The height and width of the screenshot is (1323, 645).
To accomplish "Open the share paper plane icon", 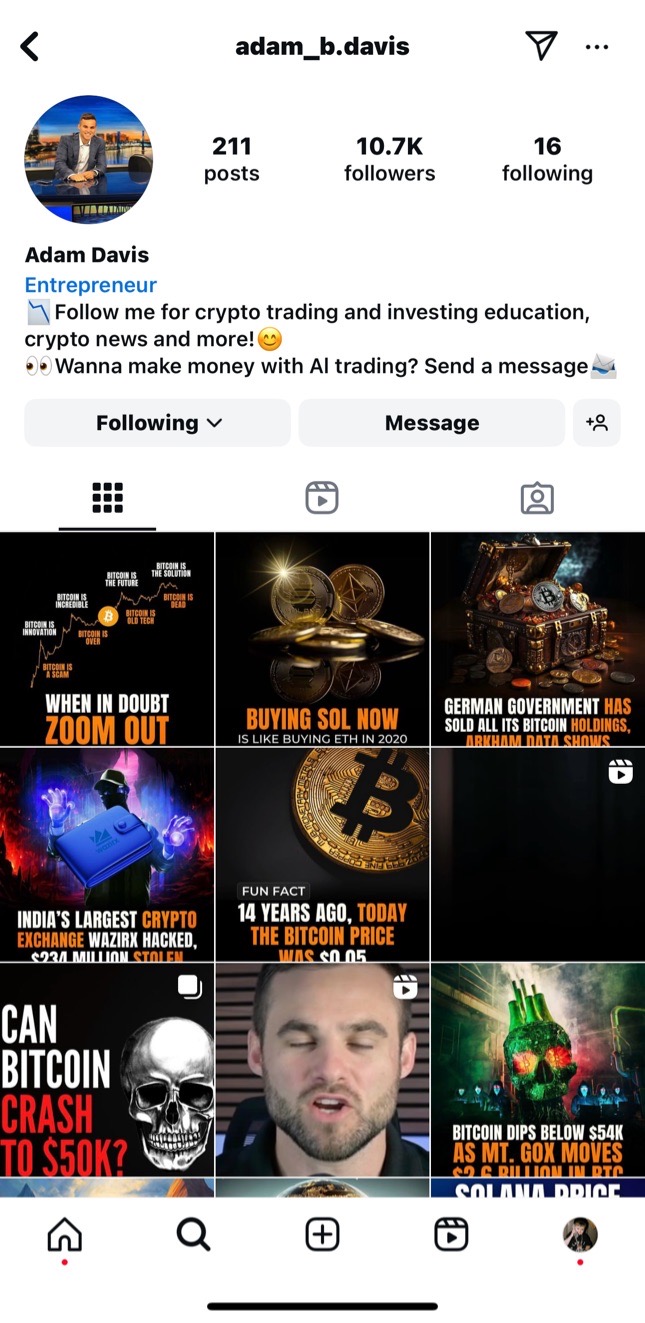I will click(x=540, y=45).
